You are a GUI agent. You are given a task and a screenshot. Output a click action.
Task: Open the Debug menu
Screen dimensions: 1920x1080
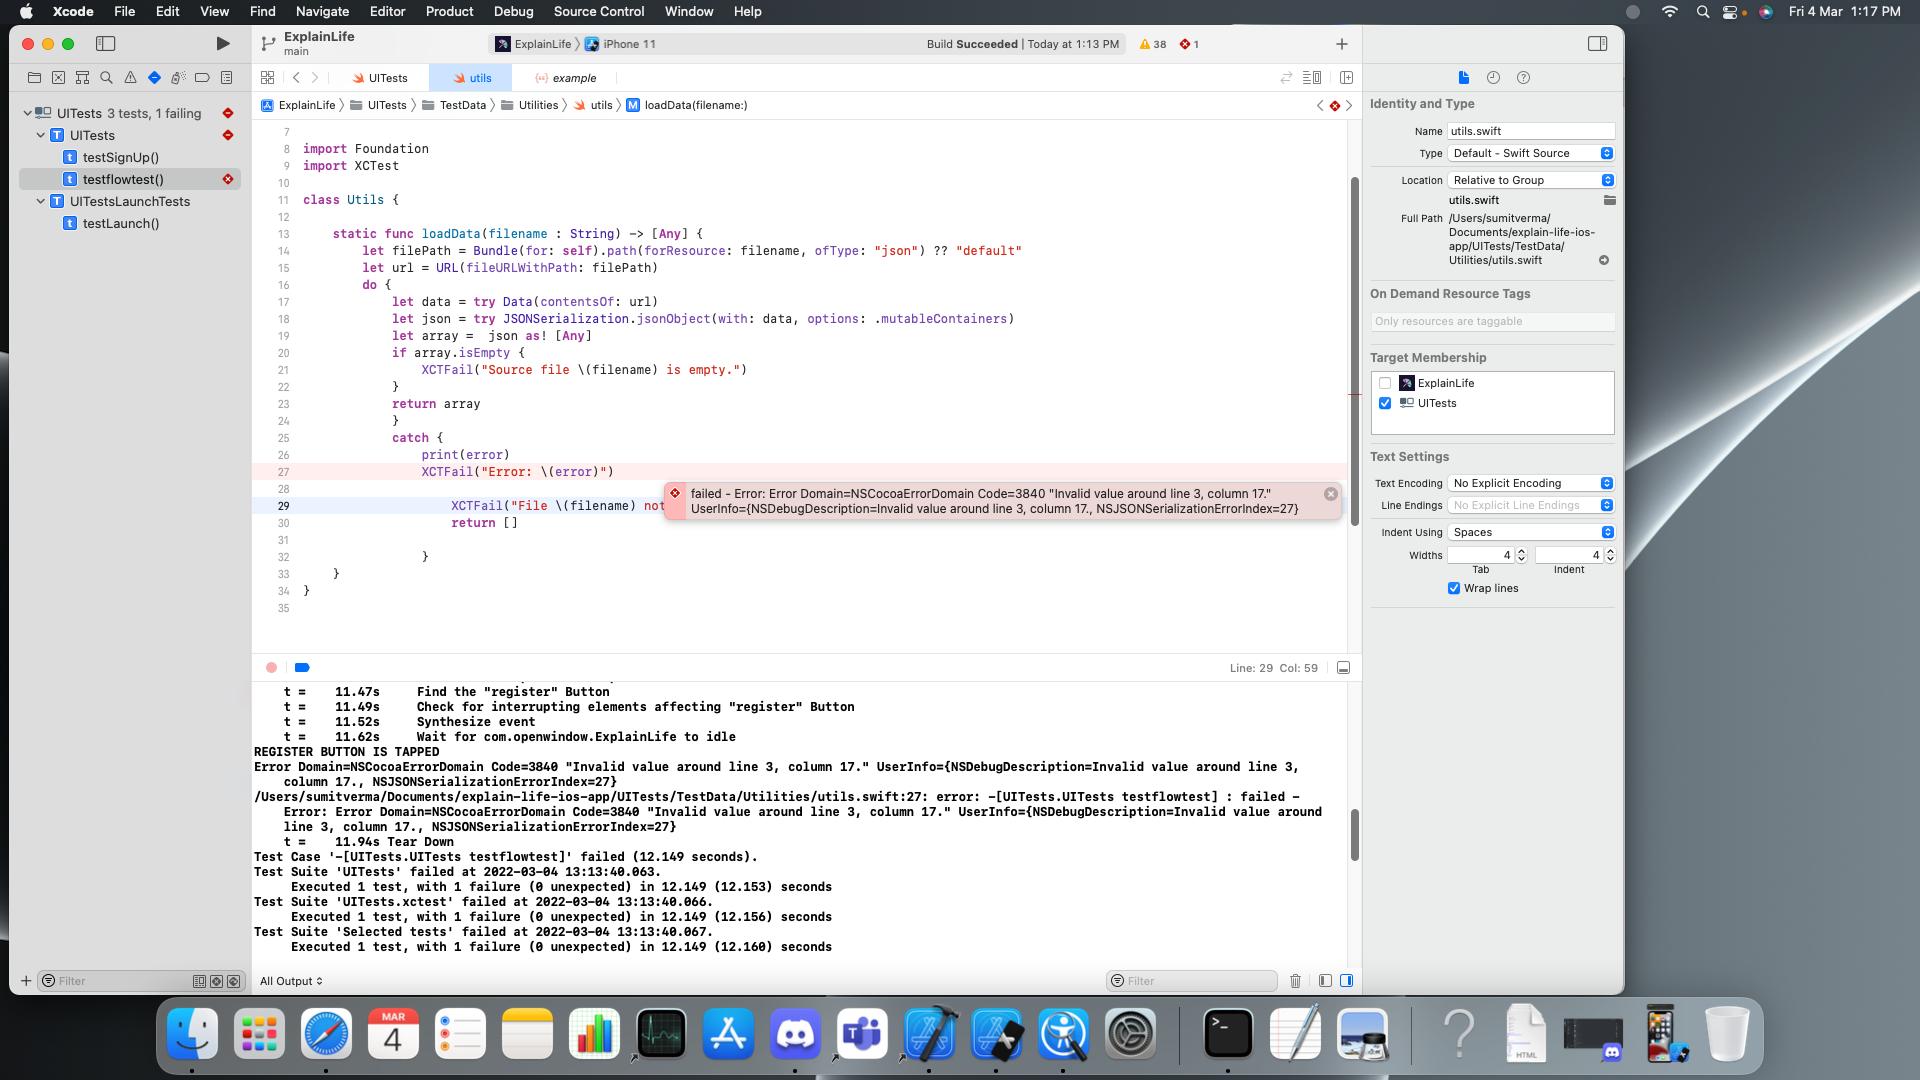pyautogui.click(x=513, y=11)
